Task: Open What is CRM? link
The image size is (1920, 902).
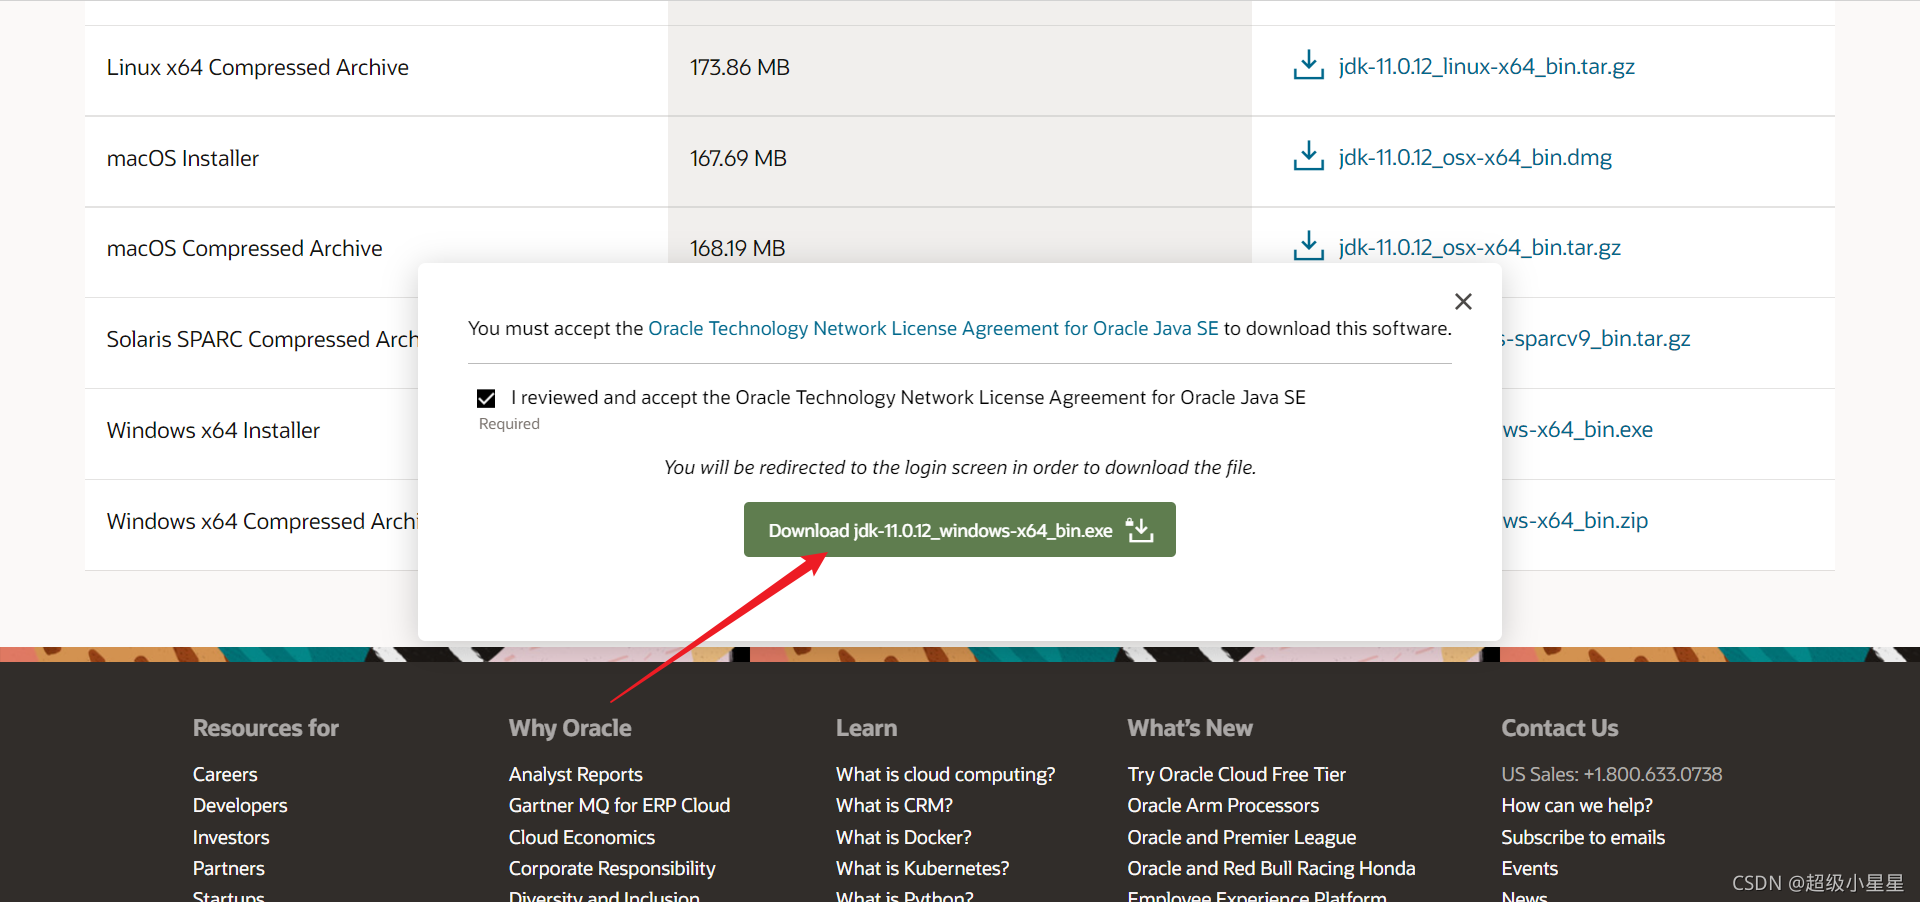Action: (x=894, y=805)
